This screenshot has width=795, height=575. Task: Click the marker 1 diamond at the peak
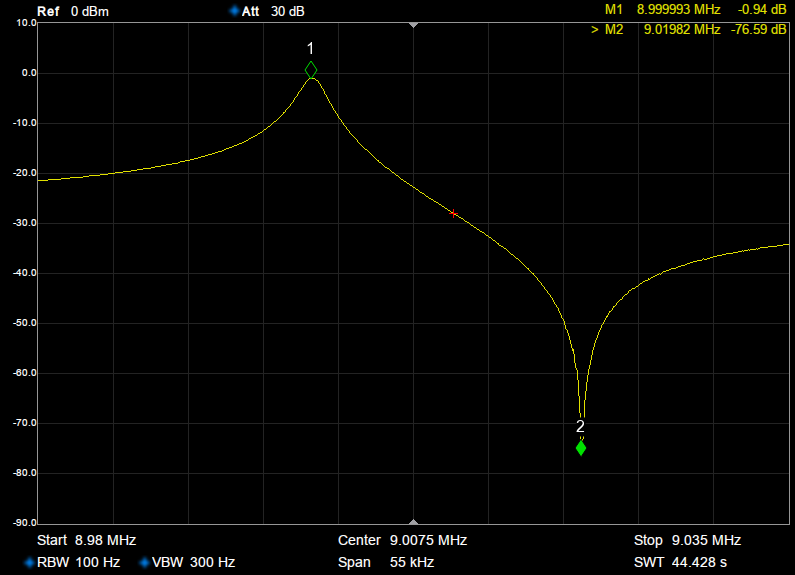(311, 70)
